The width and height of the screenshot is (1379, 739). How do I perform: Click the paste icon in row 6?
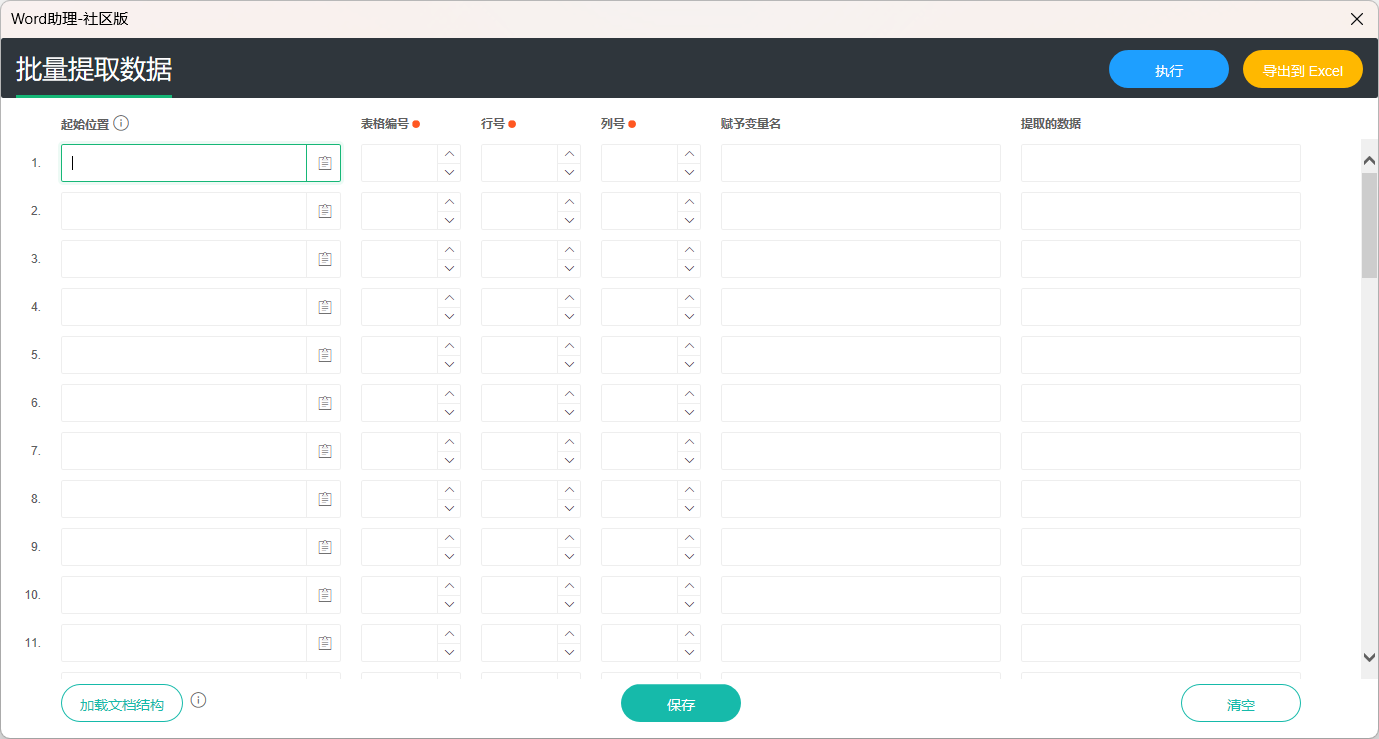[325, 403]
